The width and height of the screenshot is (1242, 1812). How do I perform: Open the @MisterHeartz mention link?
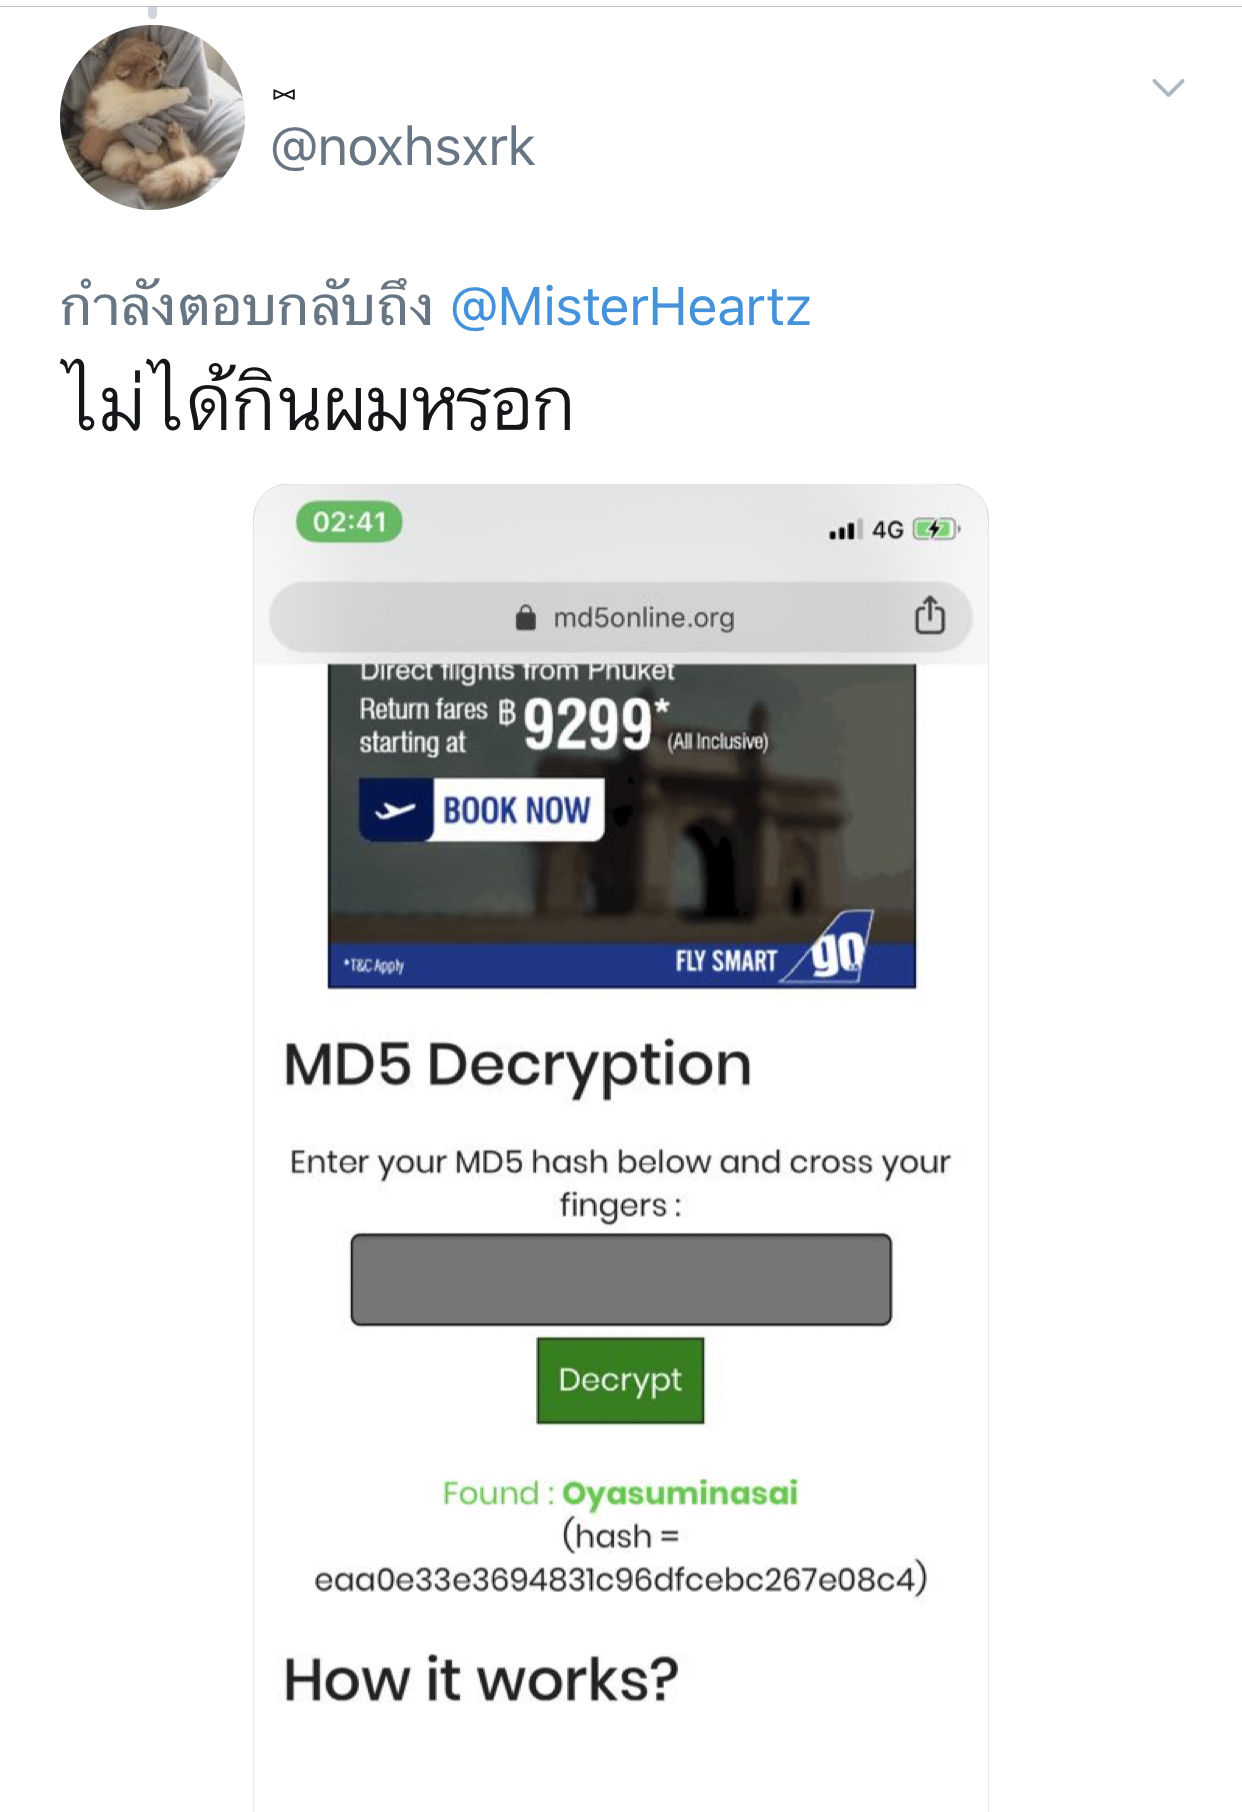[630, 307]
